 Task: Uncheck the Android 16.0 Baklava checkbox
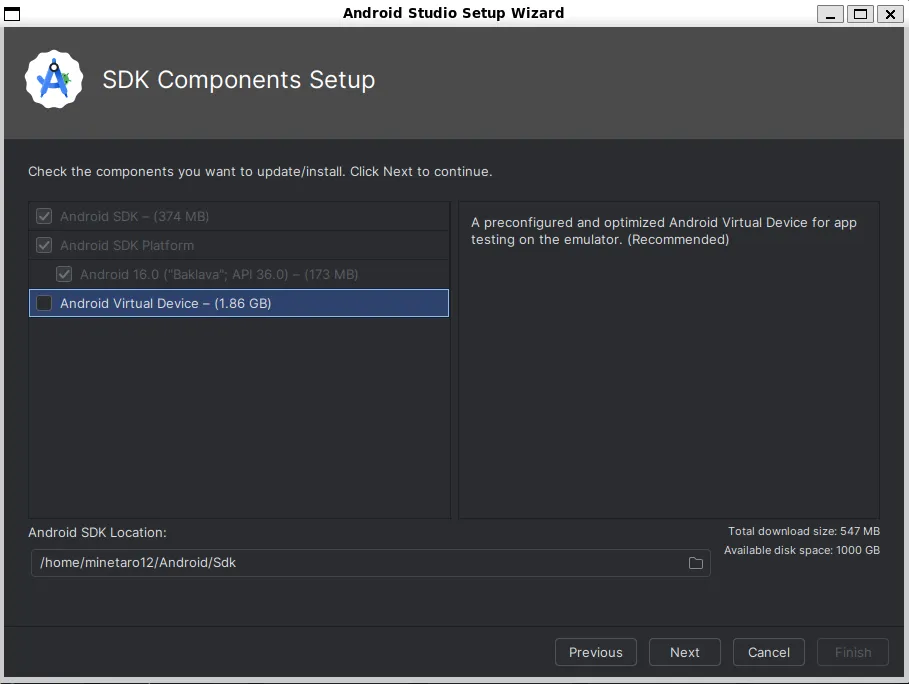click(64, 274)
